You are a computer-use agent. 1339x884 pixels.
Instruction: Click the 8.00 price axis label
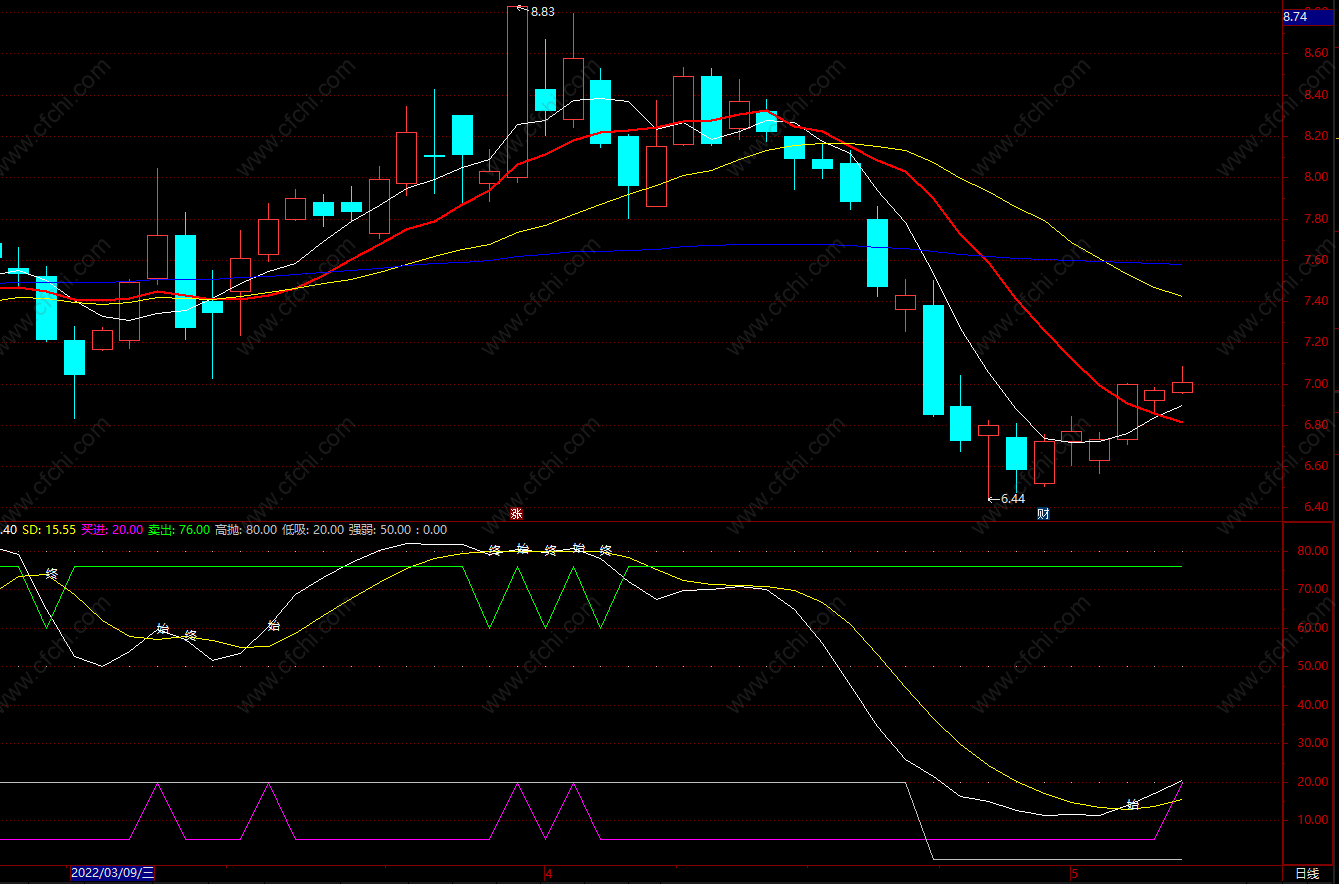(1316, 177)
